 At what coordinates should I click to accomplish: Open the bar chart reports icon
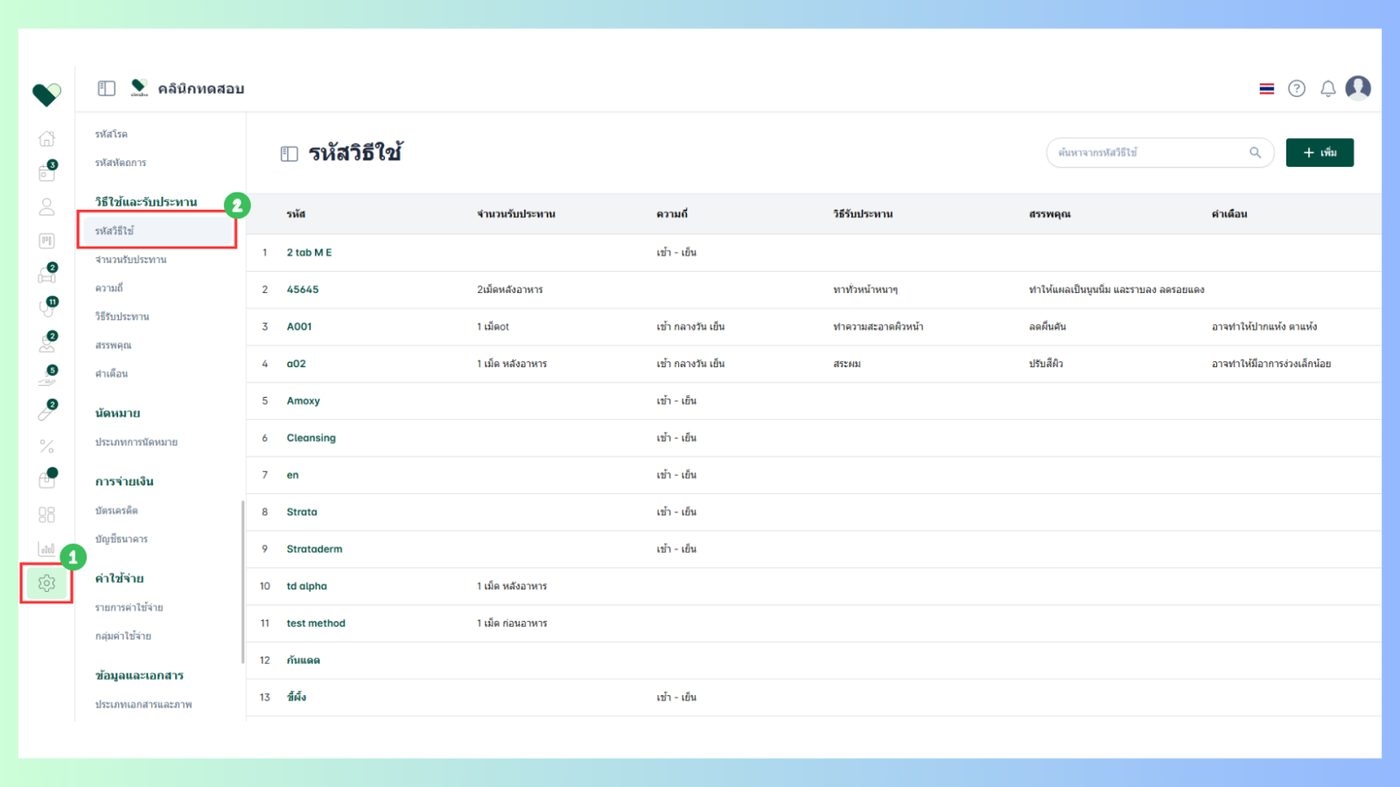click(46, 548)
